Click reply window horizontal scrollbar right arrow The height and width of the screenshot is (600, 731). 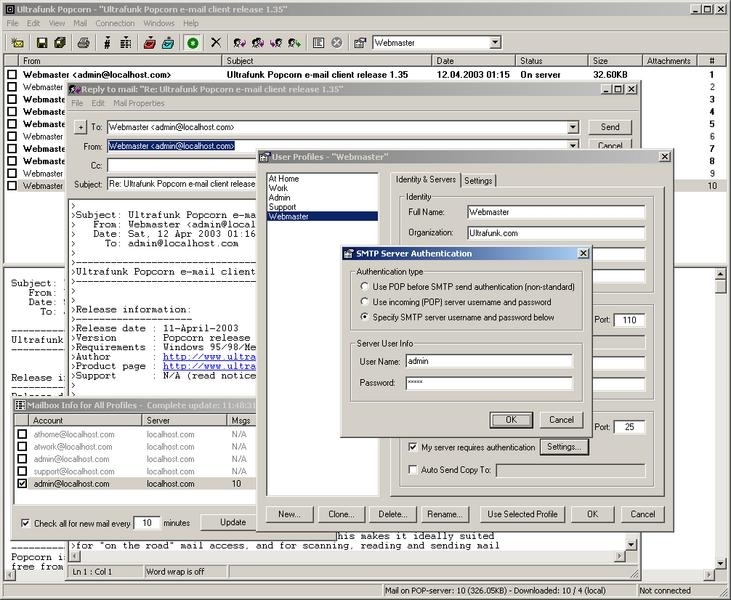[620, 556]
